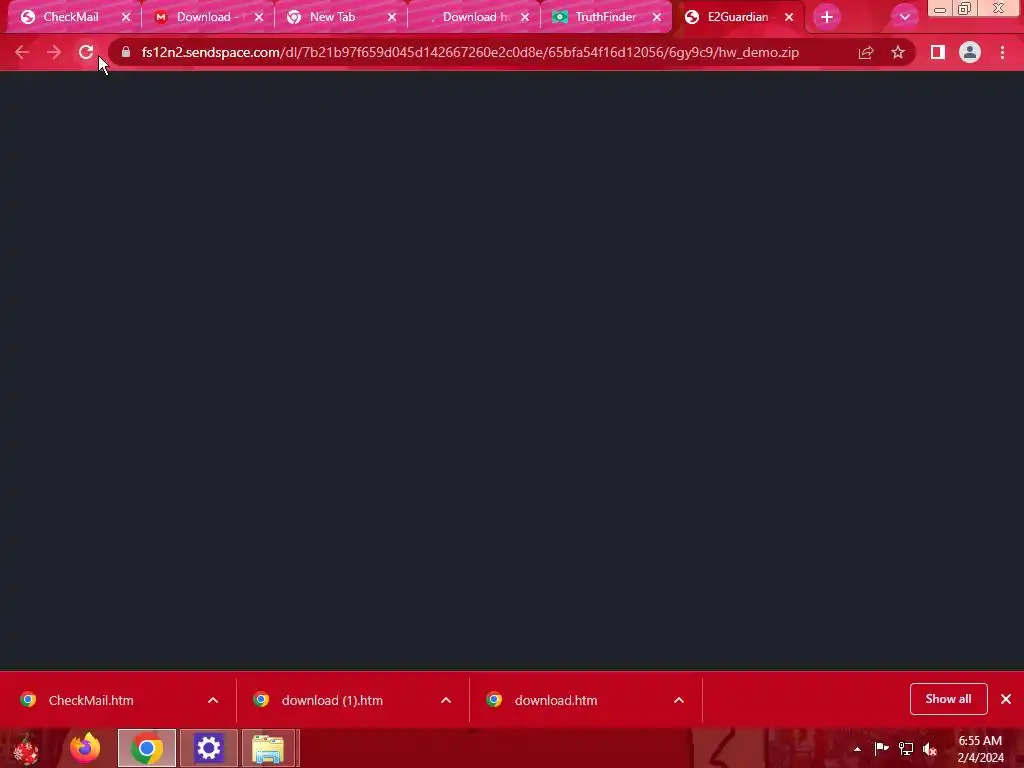Show all downloads
This screenshot has width=1024, height=768.
tap(948, 699)
